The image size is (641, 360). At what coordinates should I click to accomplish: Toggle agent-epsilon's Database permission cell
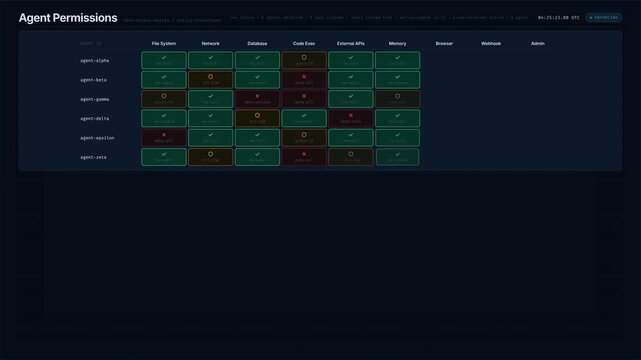coord(257,138)
